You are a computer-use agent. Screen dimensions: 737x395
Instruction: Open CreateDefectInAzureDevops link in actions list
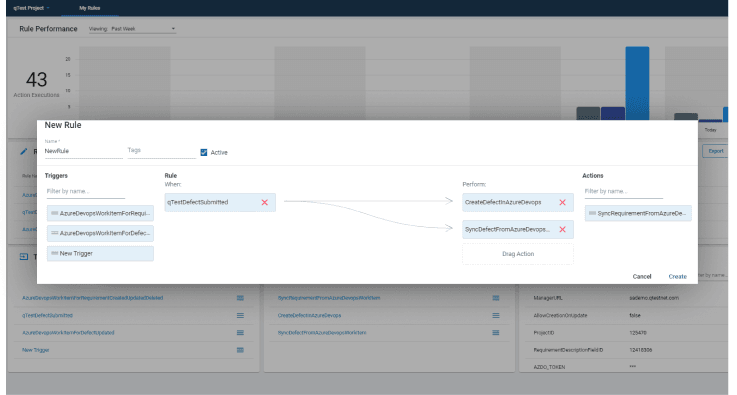tap(309, 315)
